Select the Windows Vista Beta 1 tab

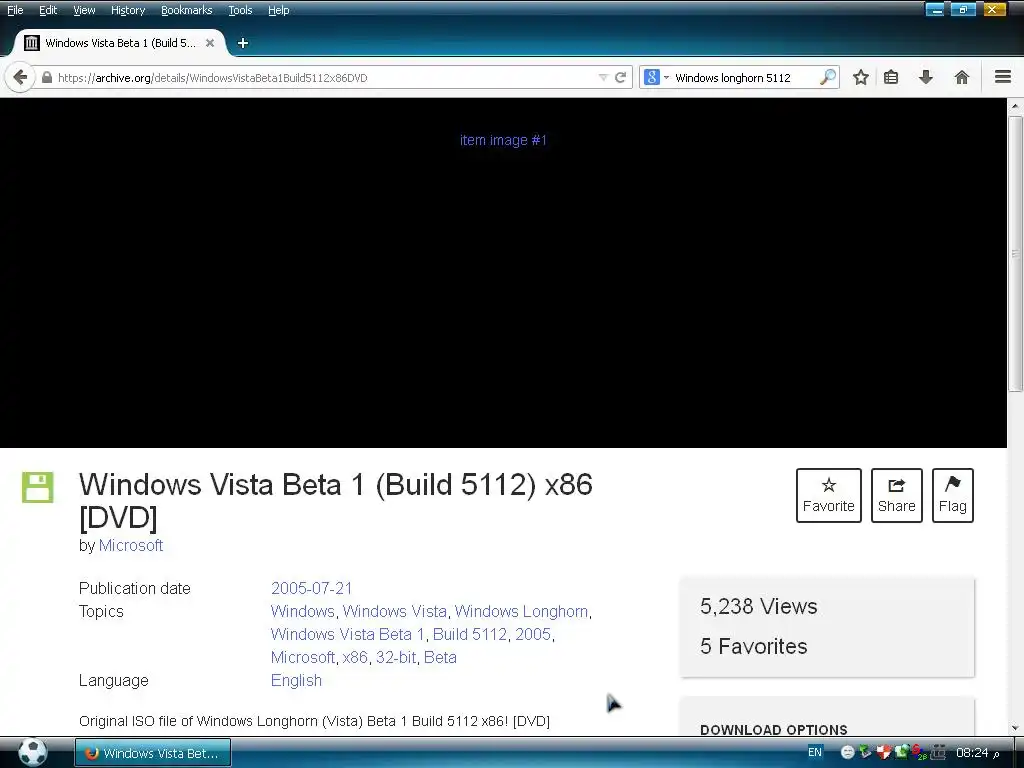pyautogui.click(x=120, y=43)
